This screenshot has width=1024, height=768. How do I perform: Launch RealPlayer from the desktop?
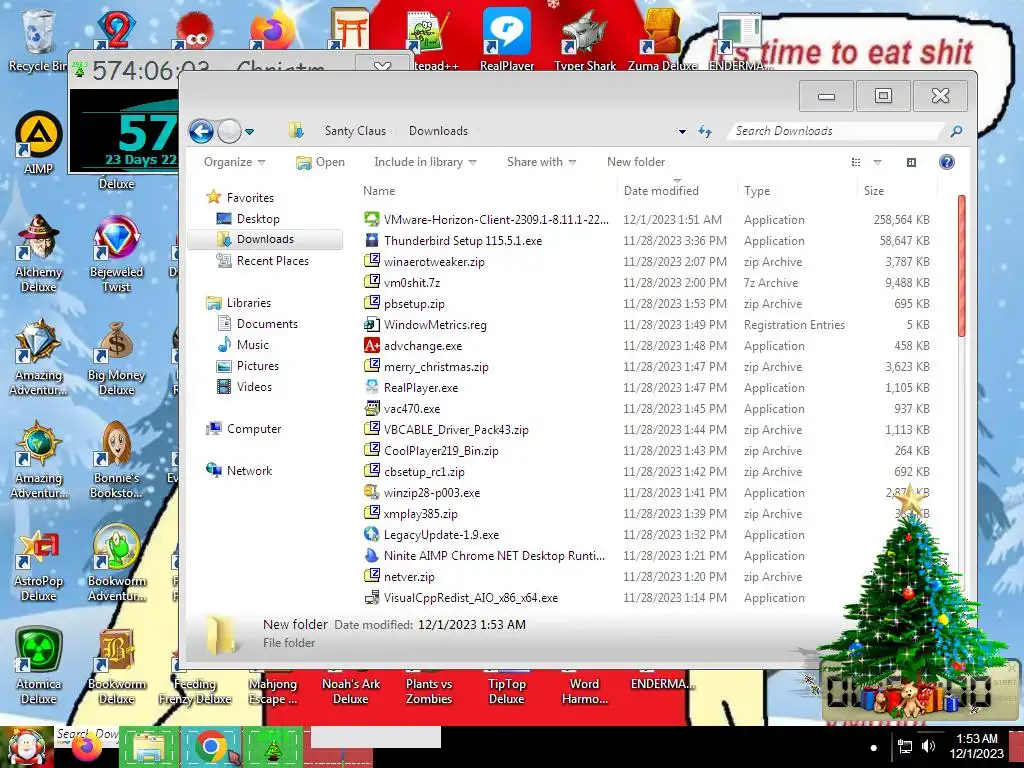(x=507, y=39)
